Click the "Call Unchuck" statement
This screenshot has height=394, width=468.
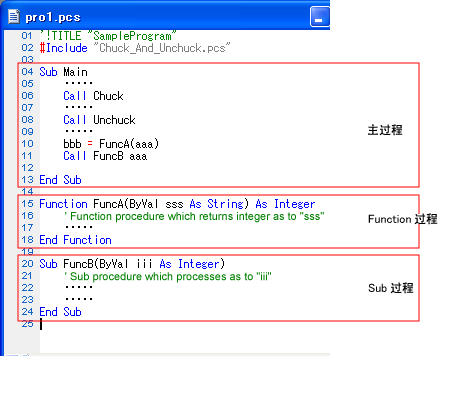pos(99,120)
